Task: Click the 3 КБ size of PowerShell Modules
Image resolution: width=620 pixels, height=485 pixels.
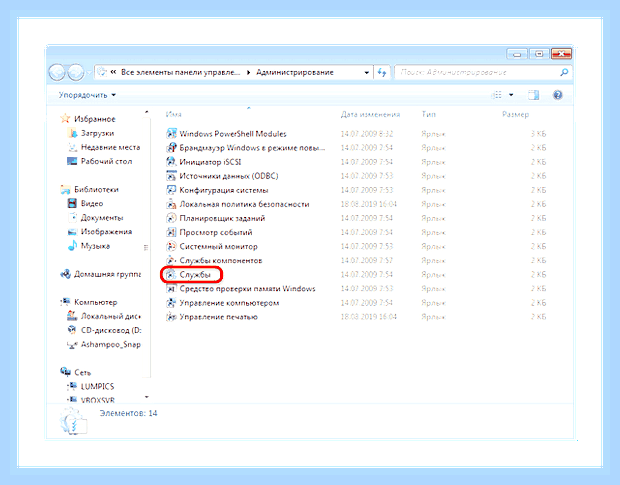Action: click(538, 134)
